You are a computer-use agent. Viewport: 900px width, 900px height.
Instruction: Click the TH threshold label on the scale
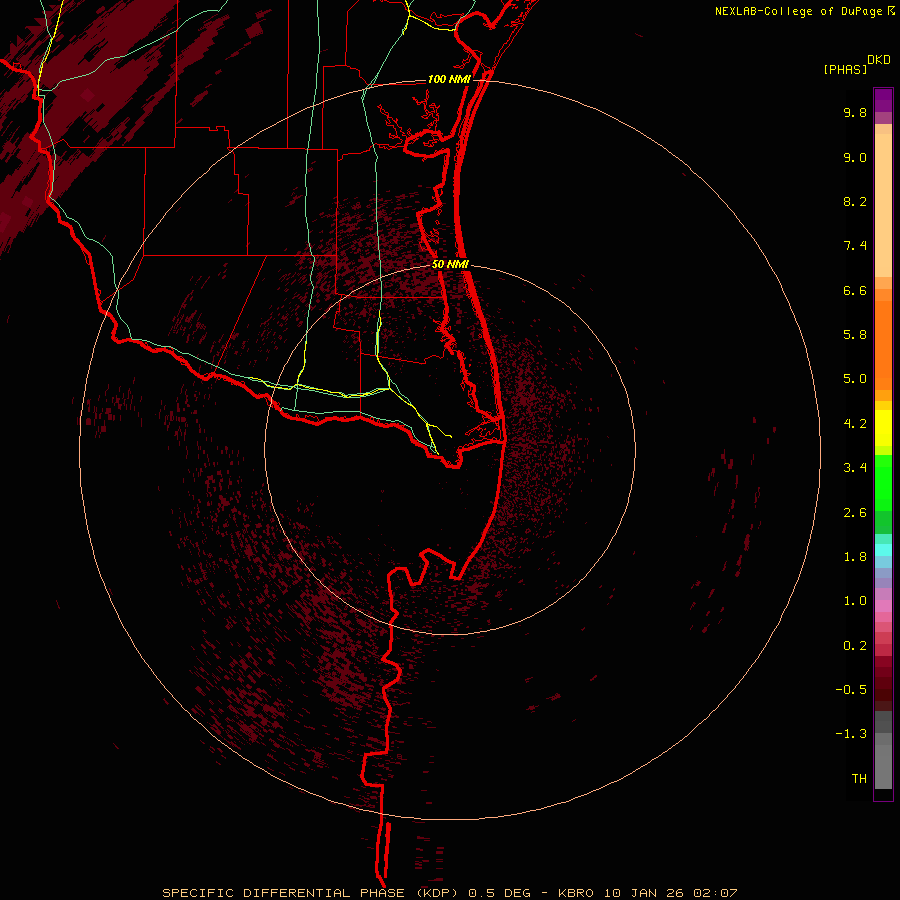[x=859, y=779]
